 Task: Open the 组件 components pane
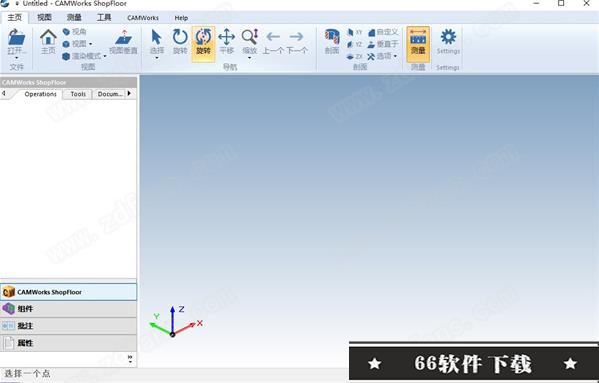click(68, 309)
